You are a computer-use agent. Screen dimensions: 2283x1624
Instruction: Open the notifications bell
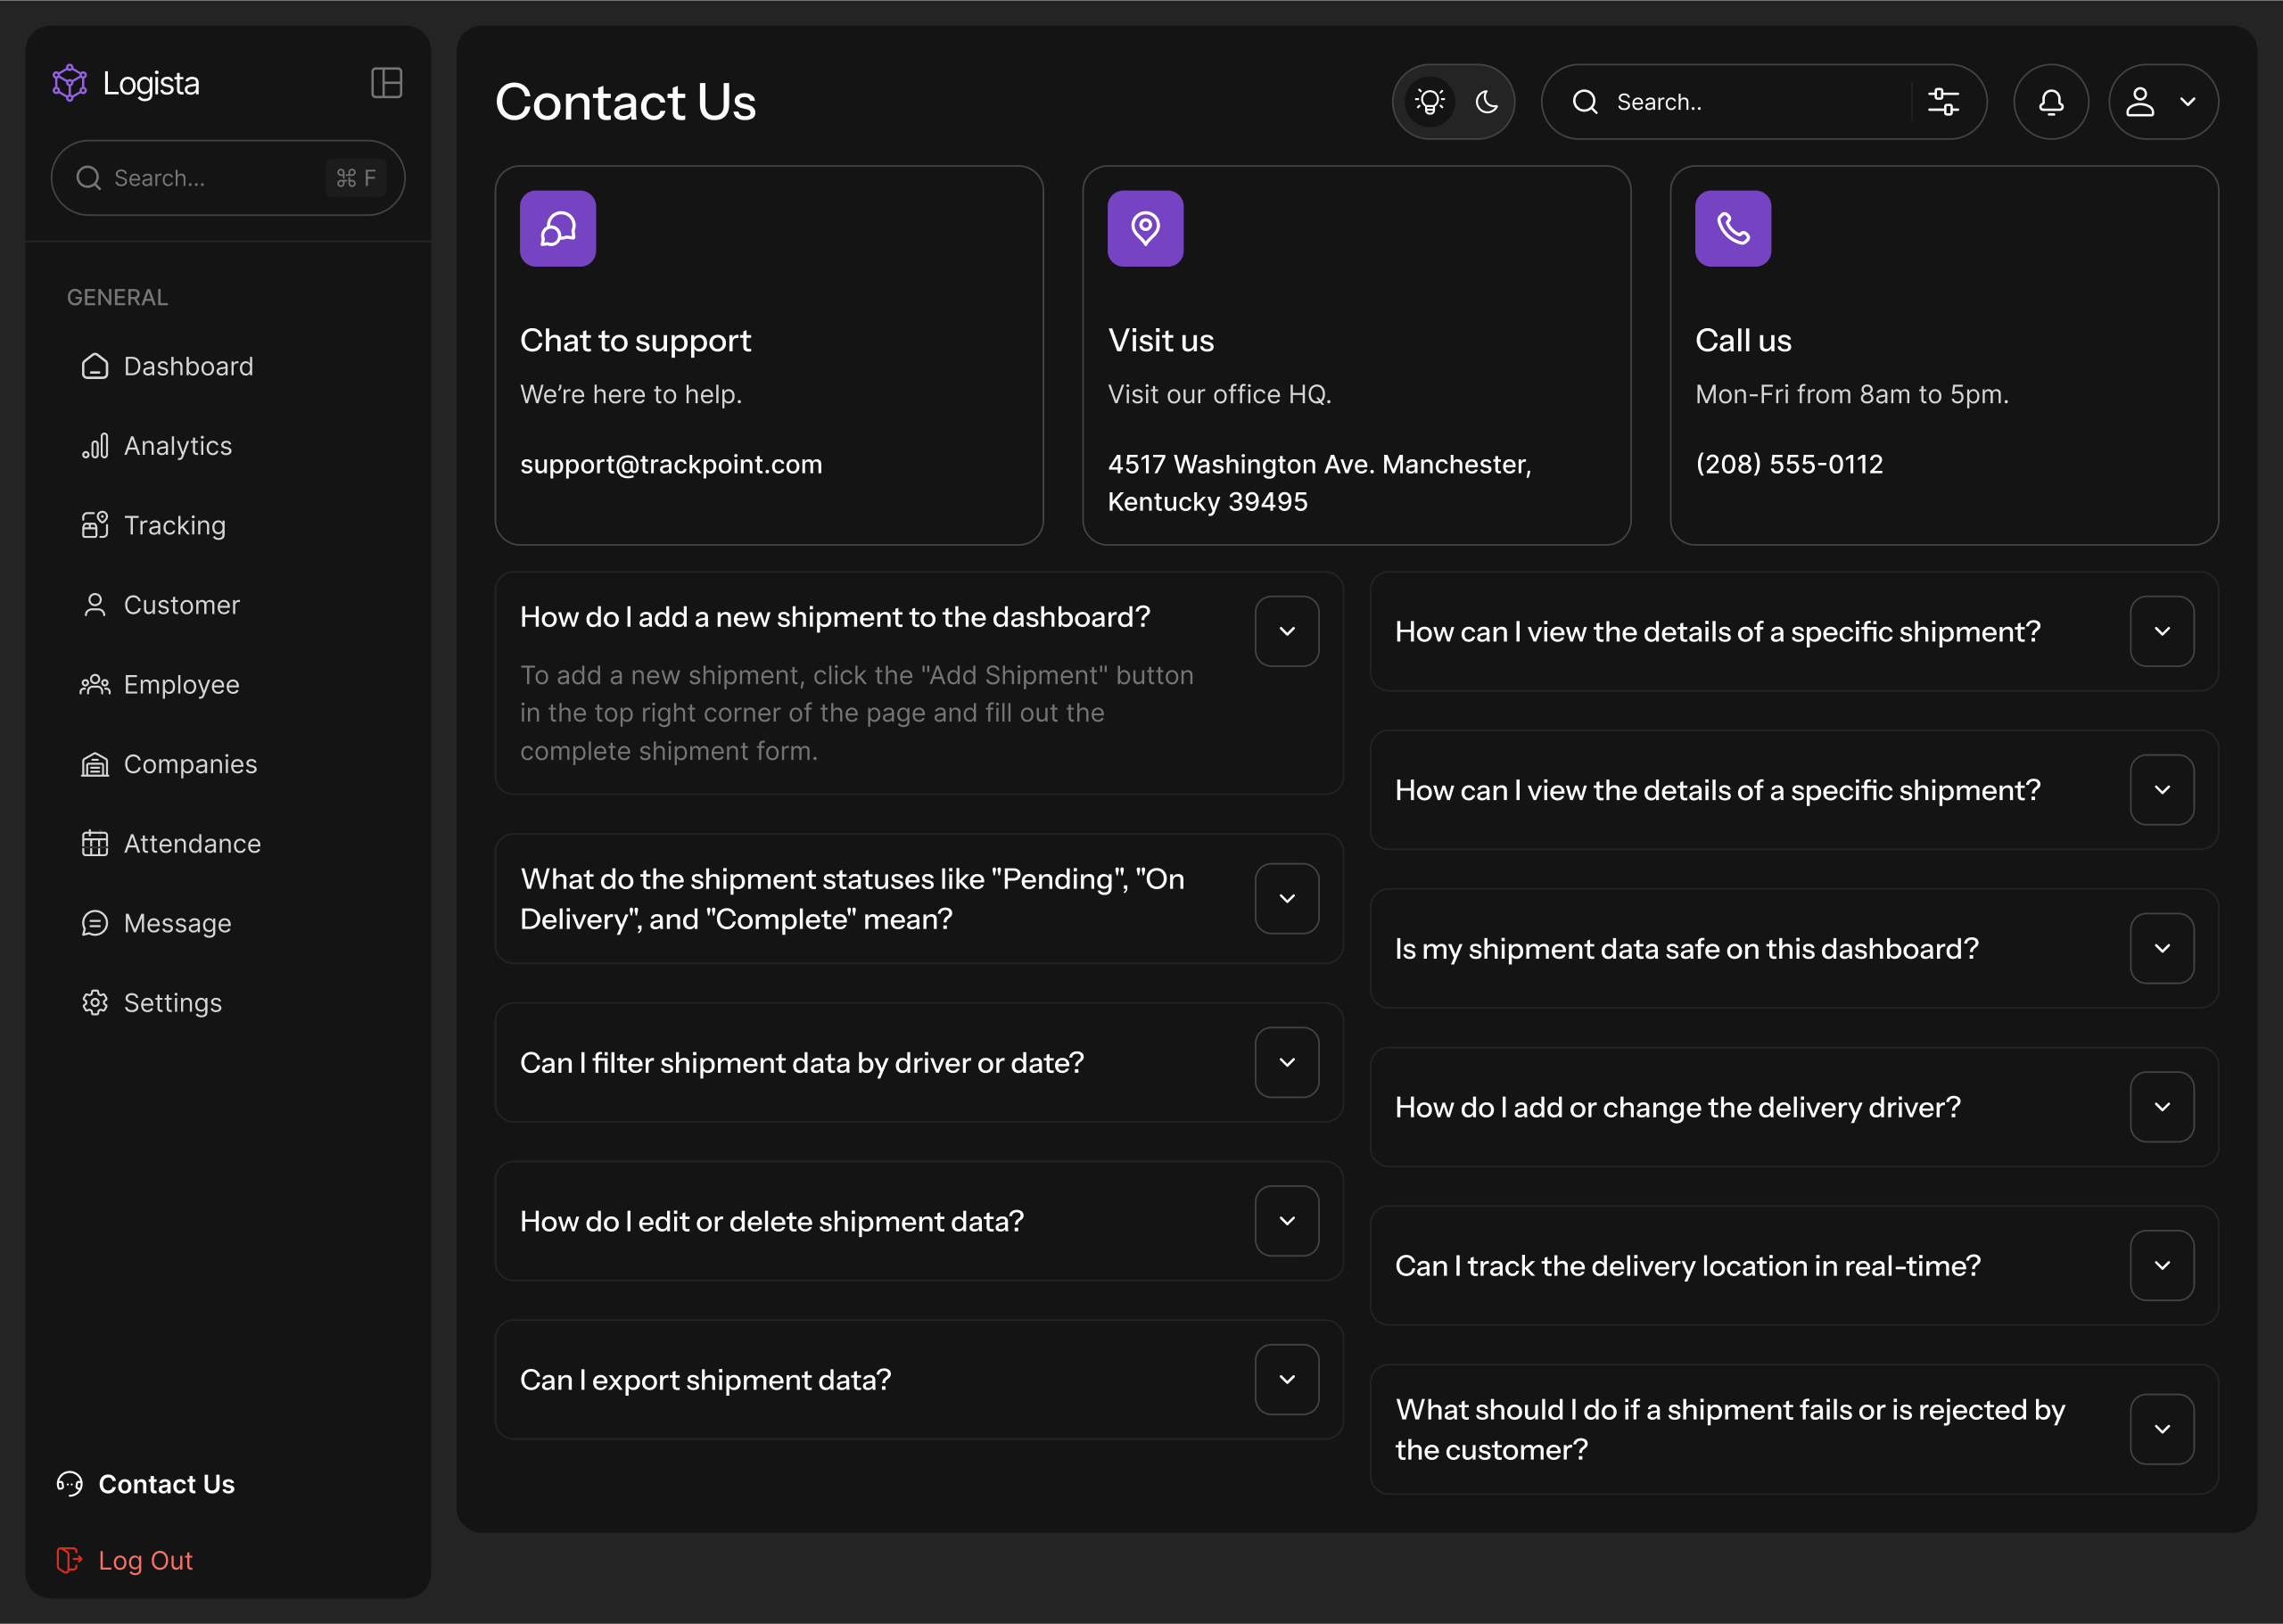point(2050,102)
